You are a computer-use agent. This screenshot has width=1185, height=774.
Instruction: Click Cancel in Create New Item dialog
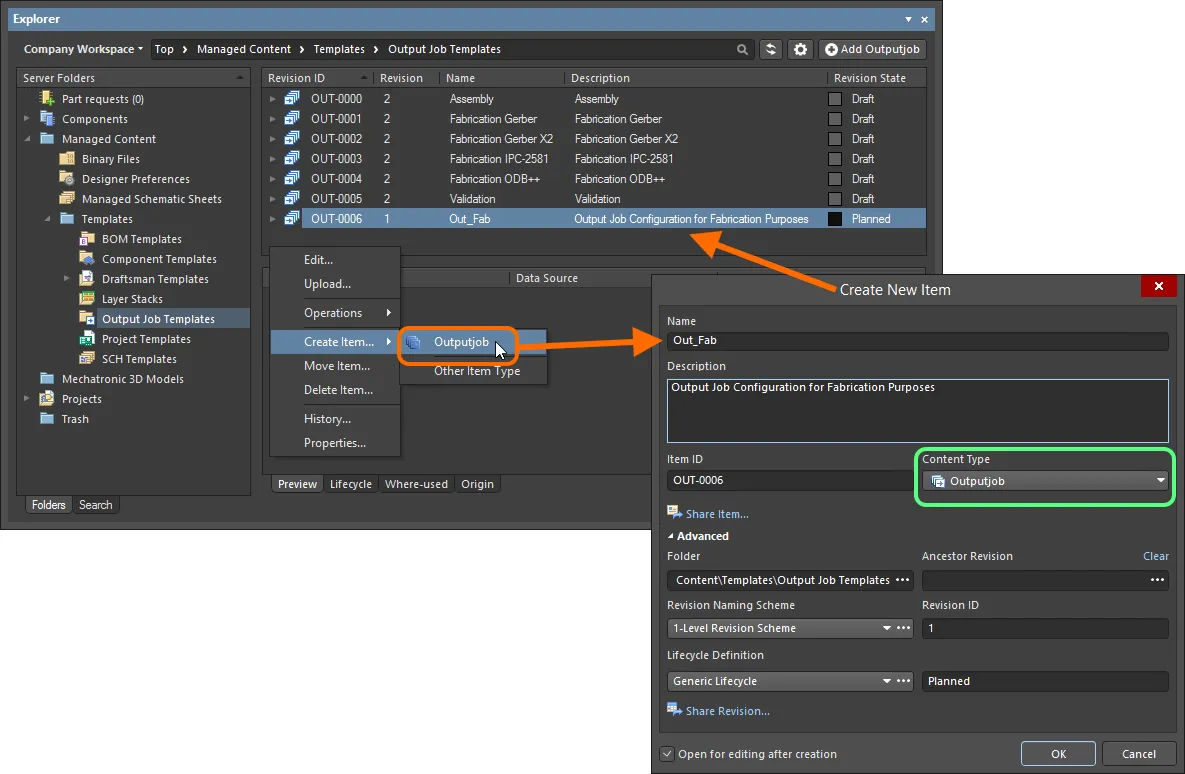1139,754
